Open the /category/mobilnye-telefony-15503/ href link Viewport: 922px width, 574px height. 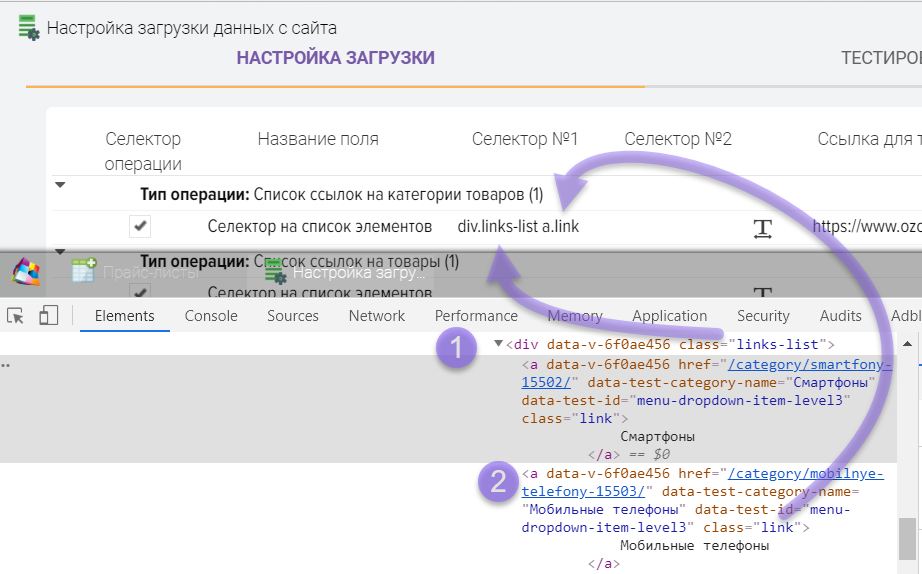tap(805, 473)
